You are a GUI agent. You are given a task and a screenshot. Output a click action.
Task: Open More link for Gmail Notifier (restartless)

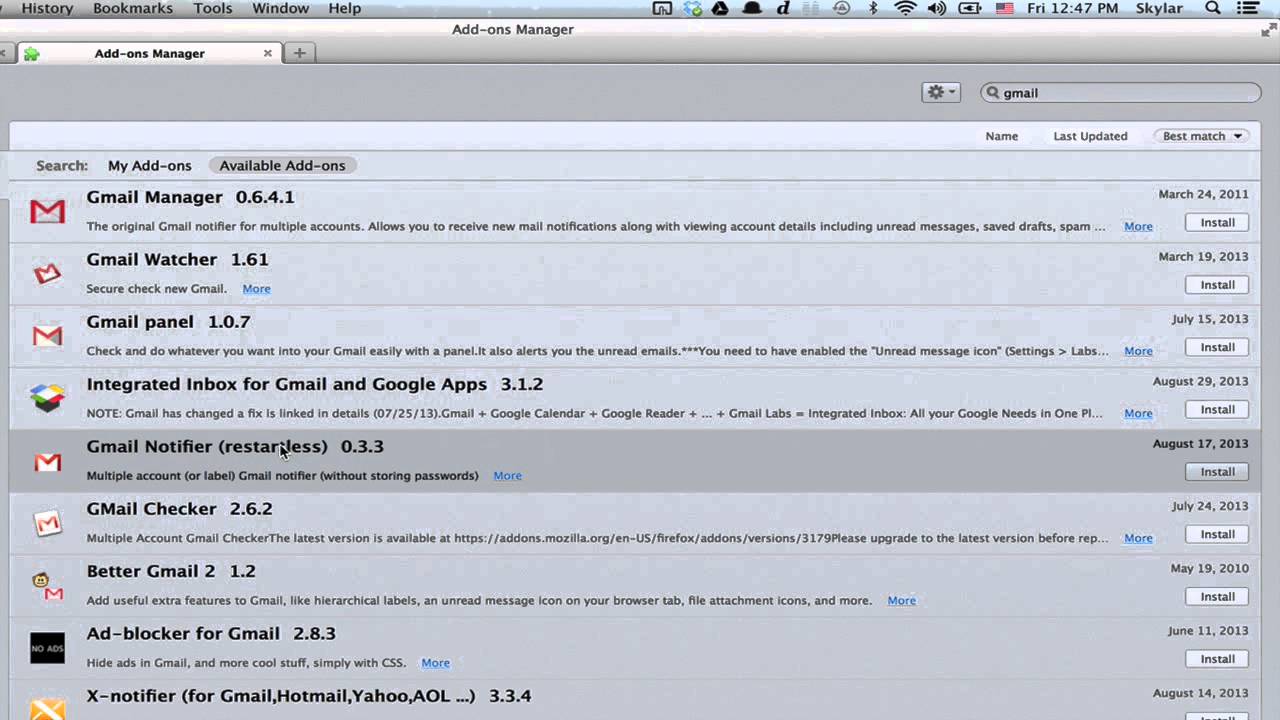pyautogui.click(x=507, y=476)
